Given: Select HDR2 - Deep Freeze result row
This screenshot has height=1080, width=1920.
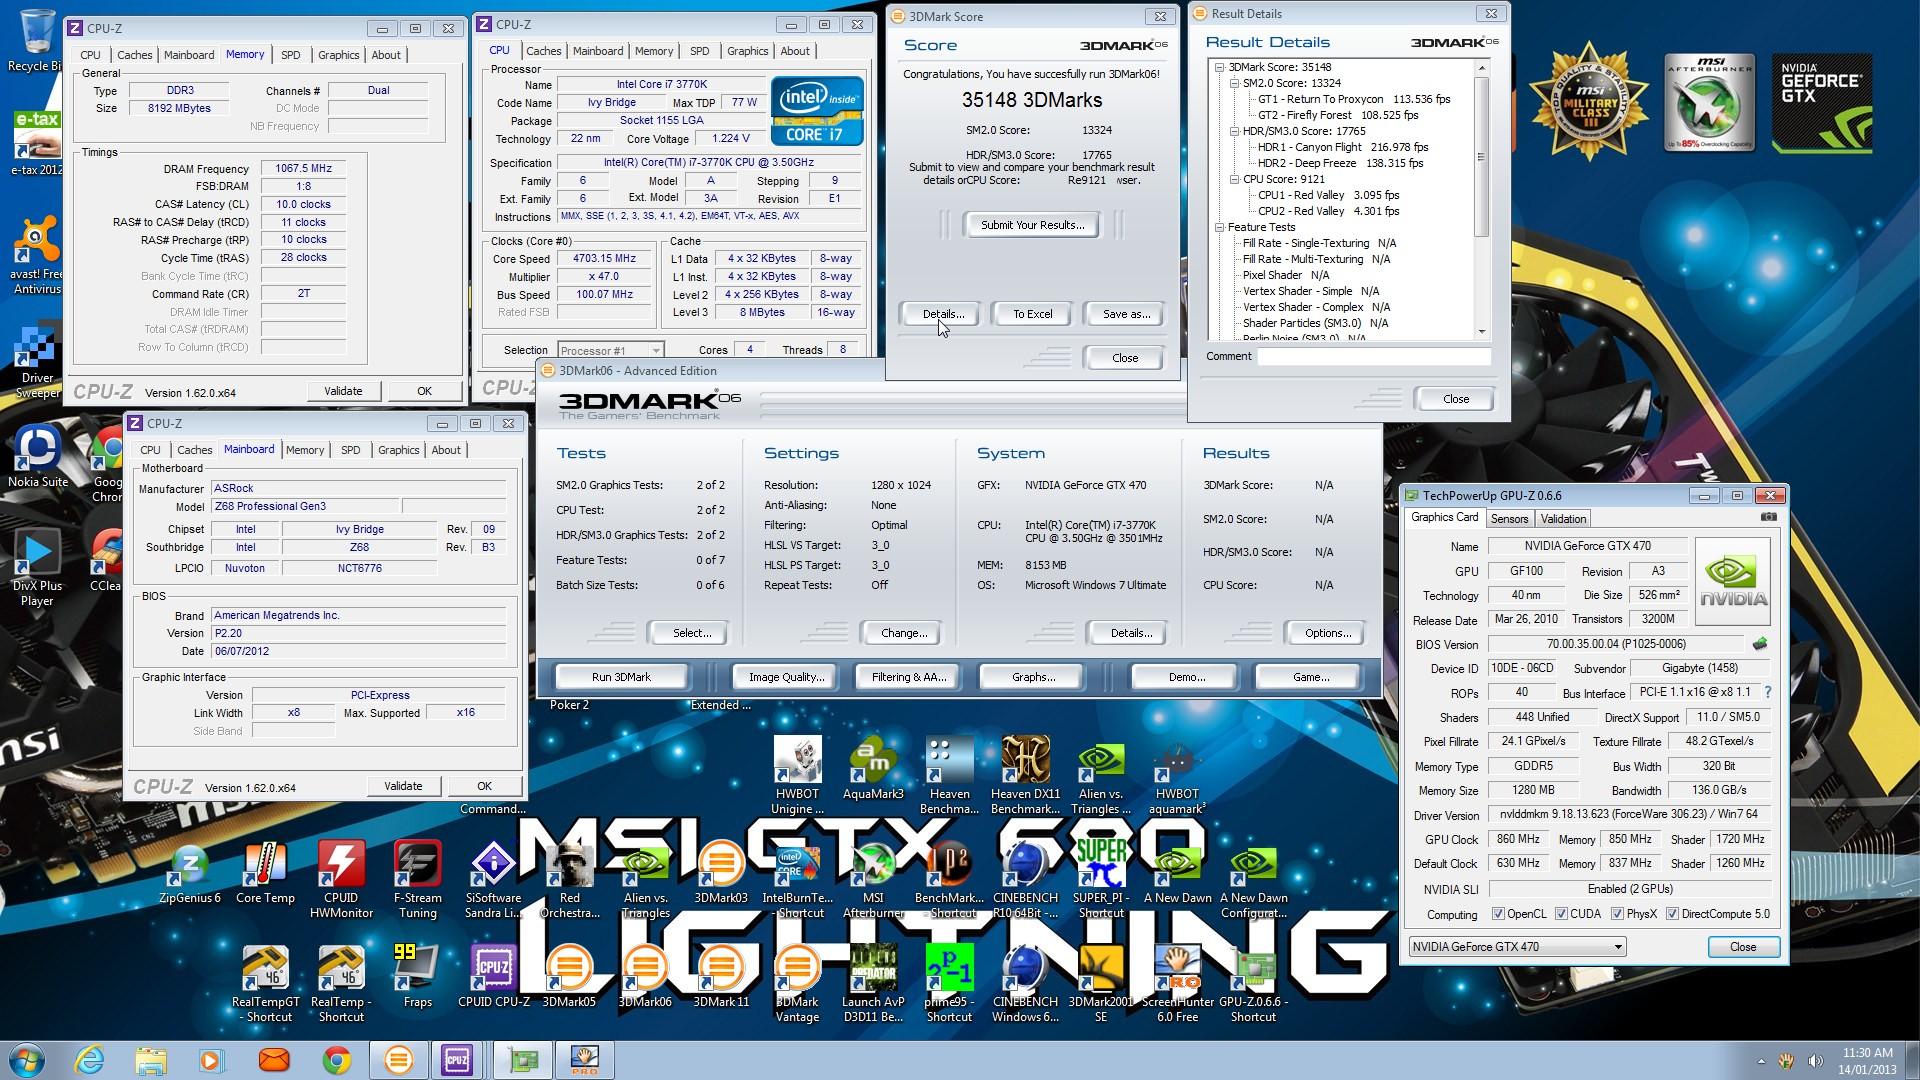Looking at the screenshot, I should coord(1340,163).
